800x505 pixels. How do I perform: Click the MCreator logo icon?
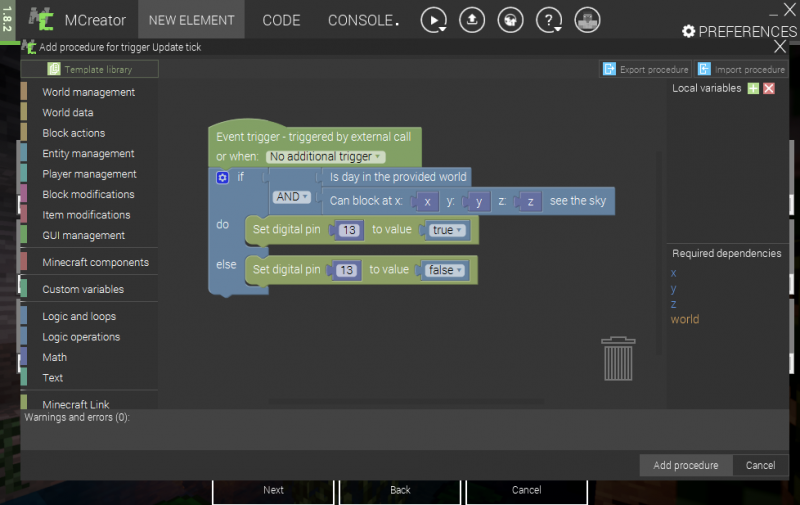tap(41, 19)
